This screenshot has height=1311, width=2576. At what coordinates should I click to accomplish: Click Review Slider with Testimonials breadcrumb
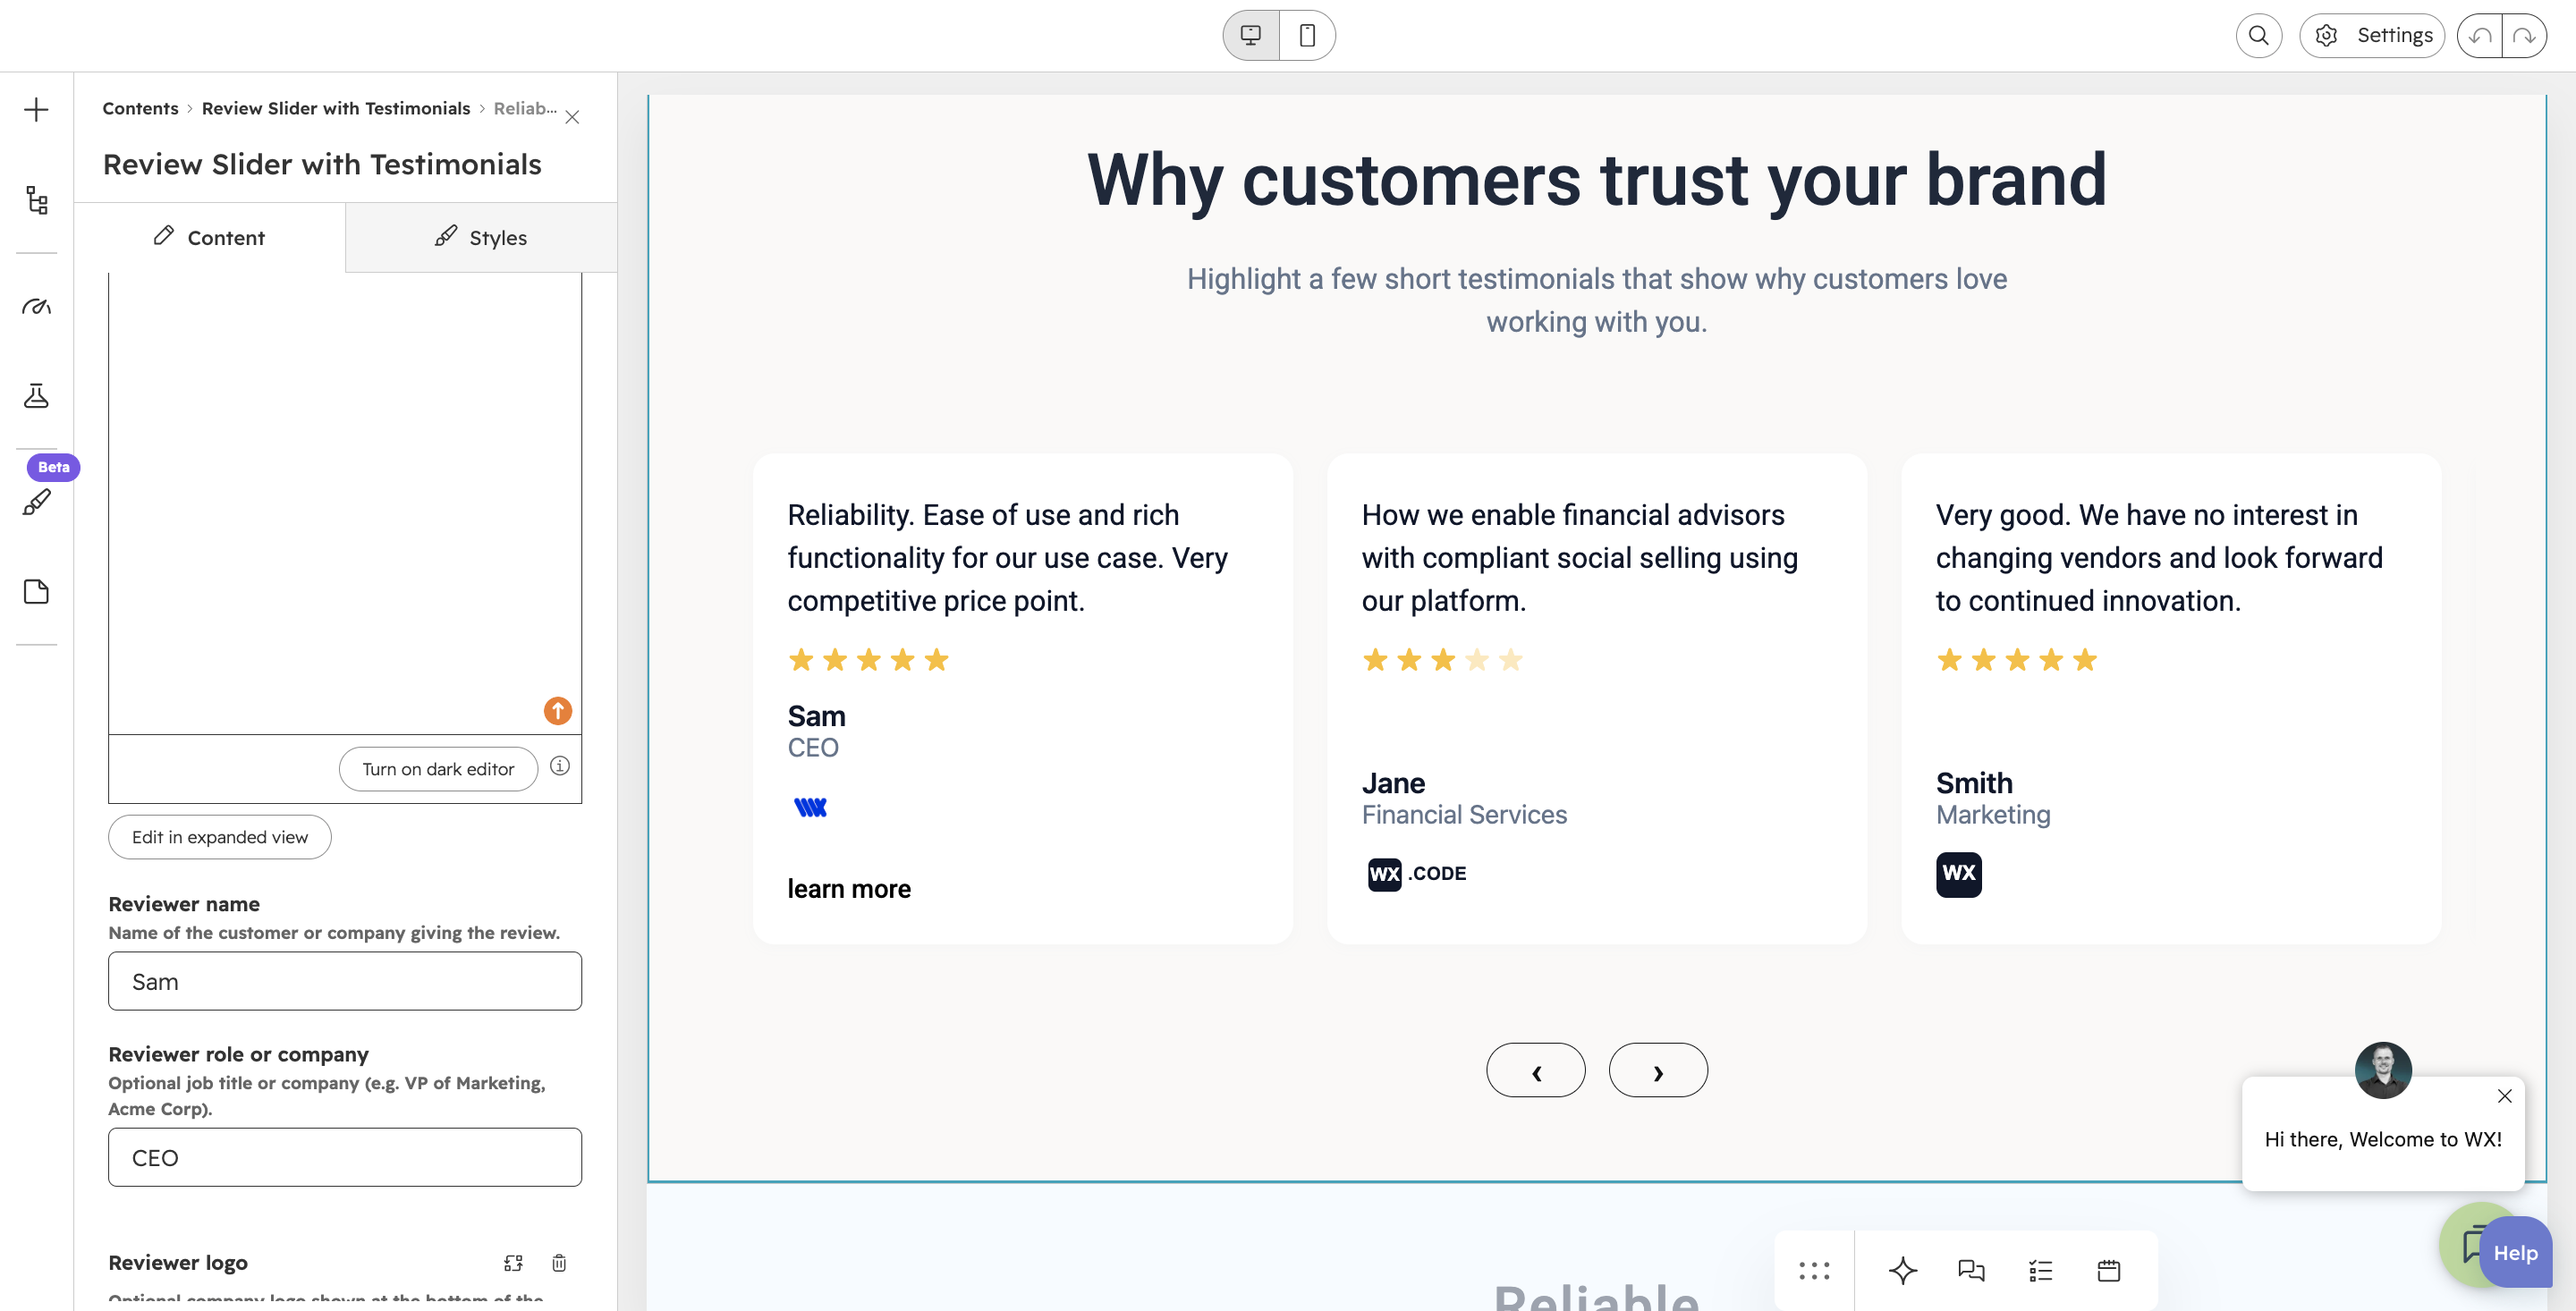[336, 108]
